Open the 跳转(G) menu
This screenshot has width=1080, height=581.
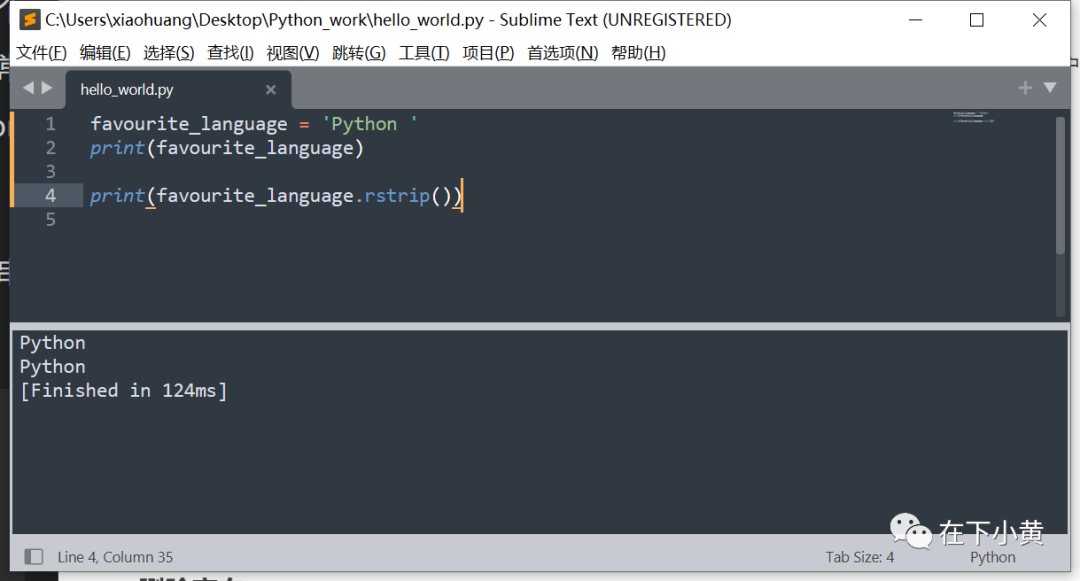pyautogui.click(x=359, y=53)
